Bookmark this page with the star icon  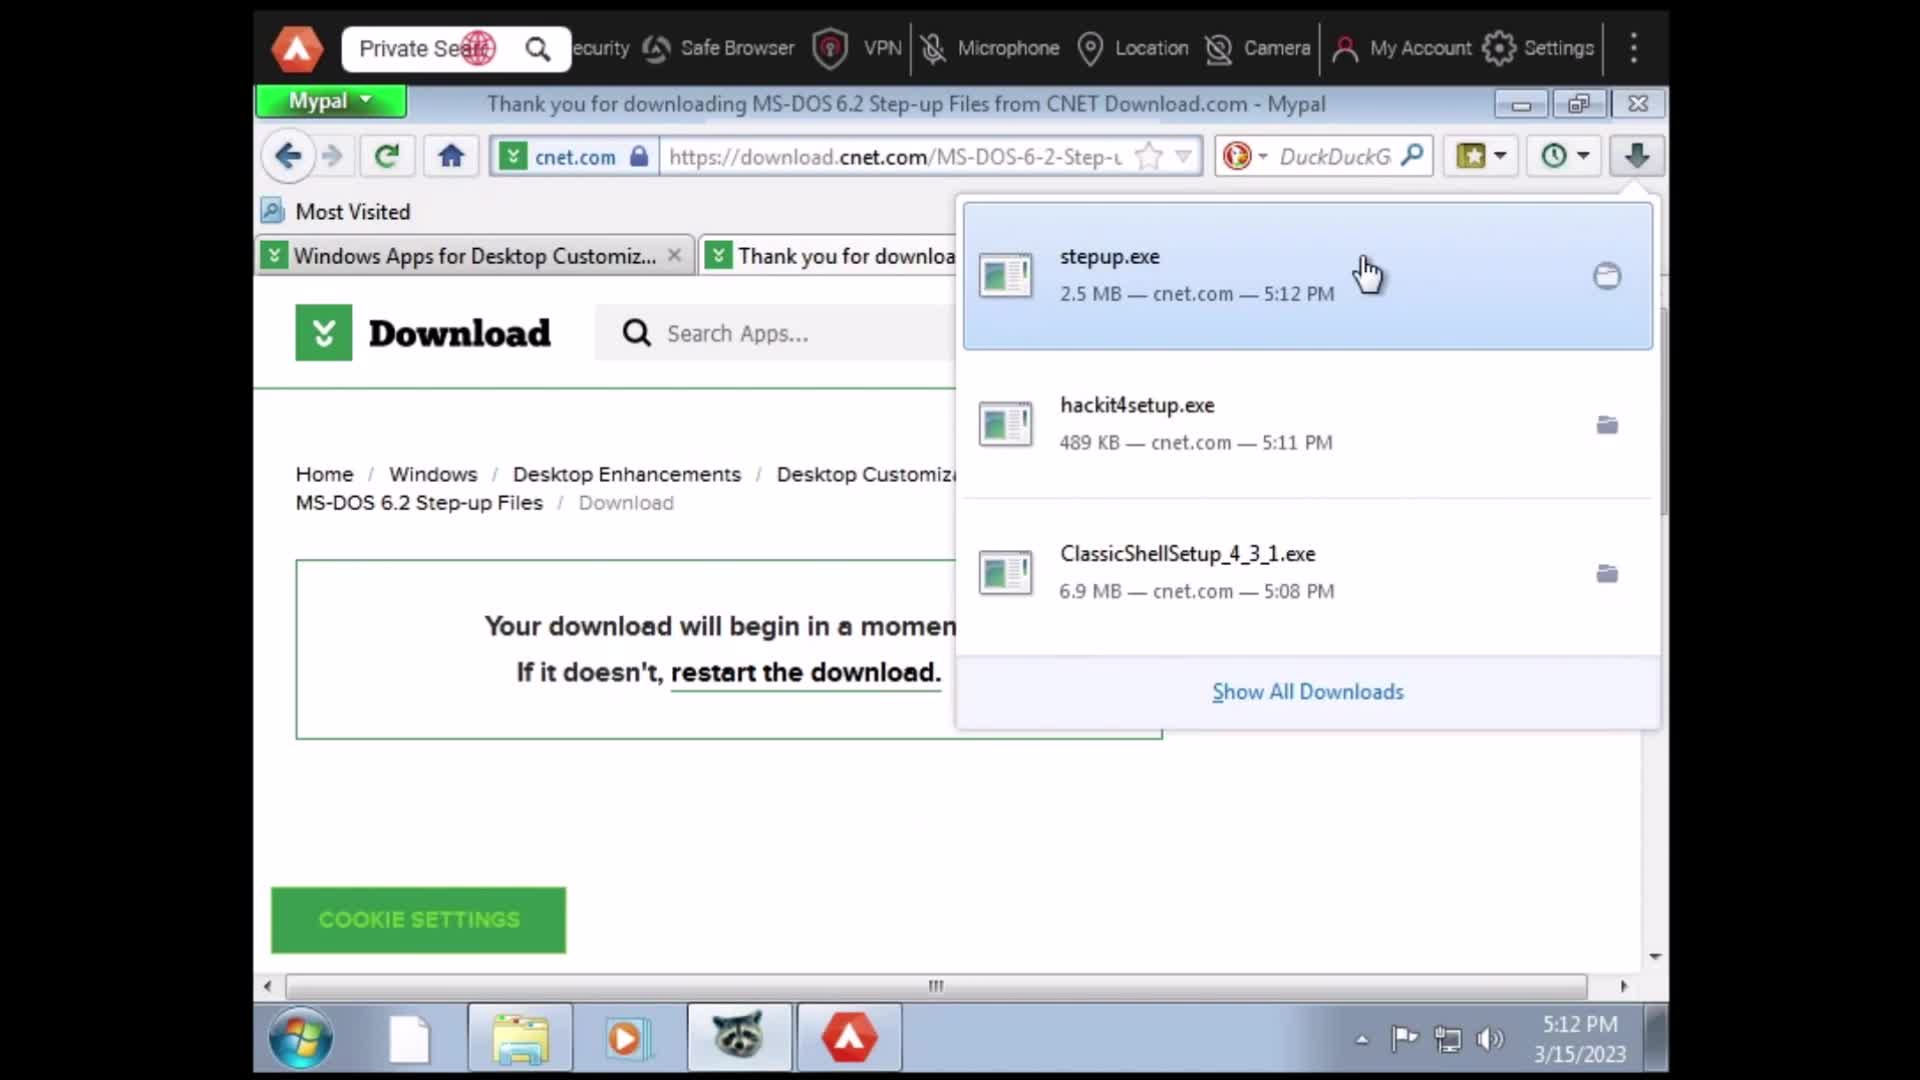[1149, 157]
